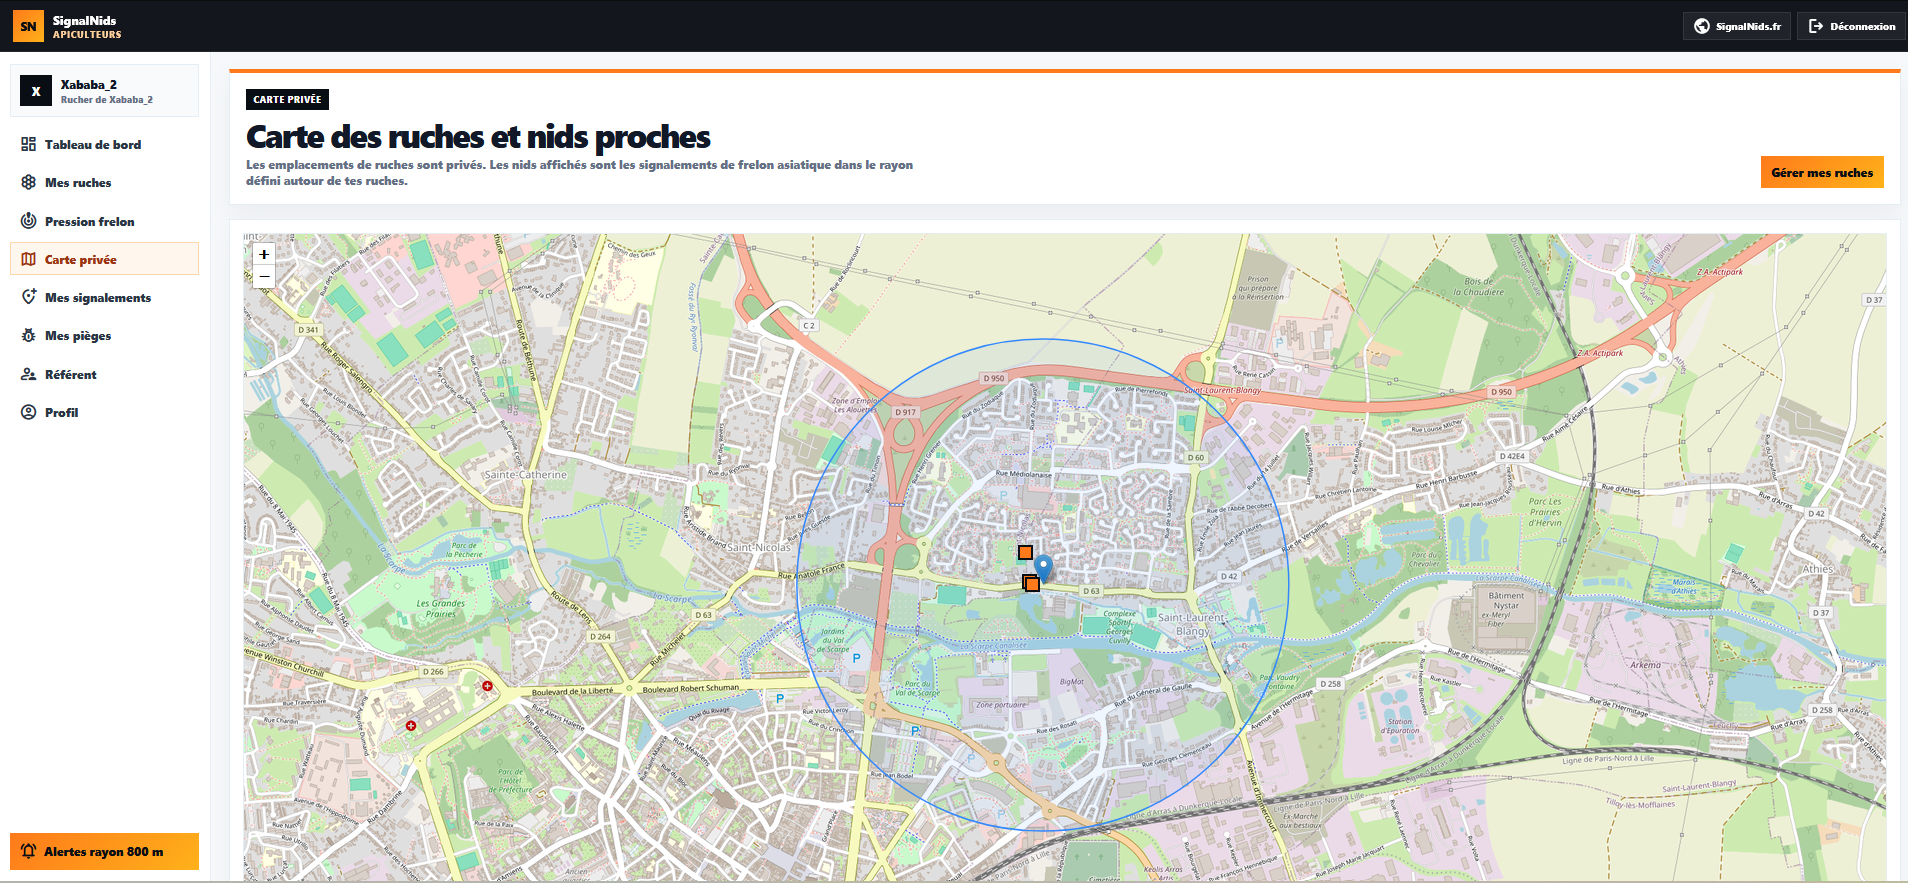Click the Mes pièges bug icon
Image resolution: width=1908 pixels, height=883 pixels.
(x=28, y=335)
